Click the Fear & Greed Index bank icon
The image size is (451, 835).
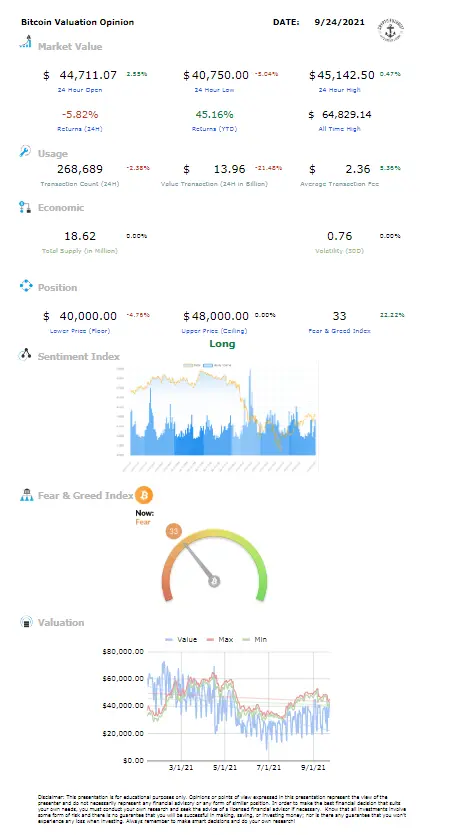[26, 495]
